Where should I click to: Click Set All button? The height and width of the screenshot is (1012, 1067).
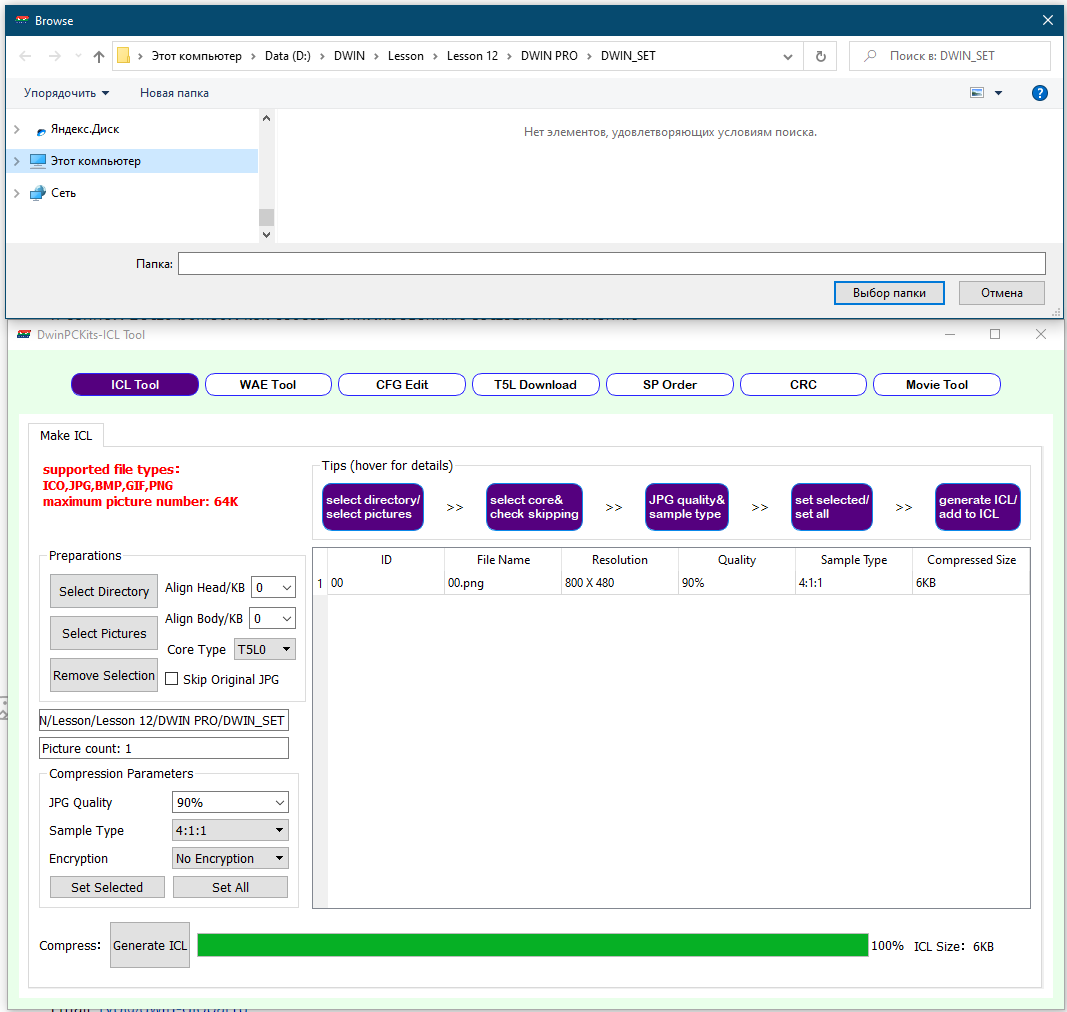point(231,887)
